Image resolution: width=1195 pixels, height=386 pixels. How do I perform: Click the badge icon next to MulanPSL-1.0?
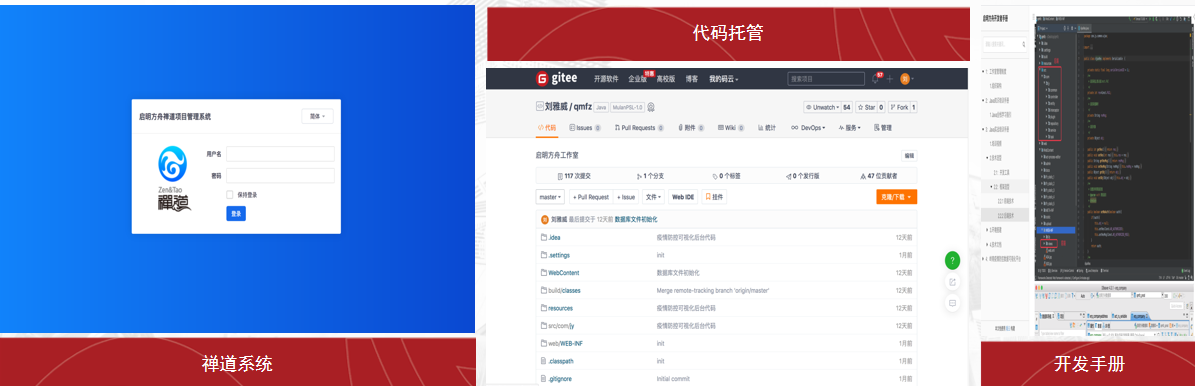pos(651,107)
